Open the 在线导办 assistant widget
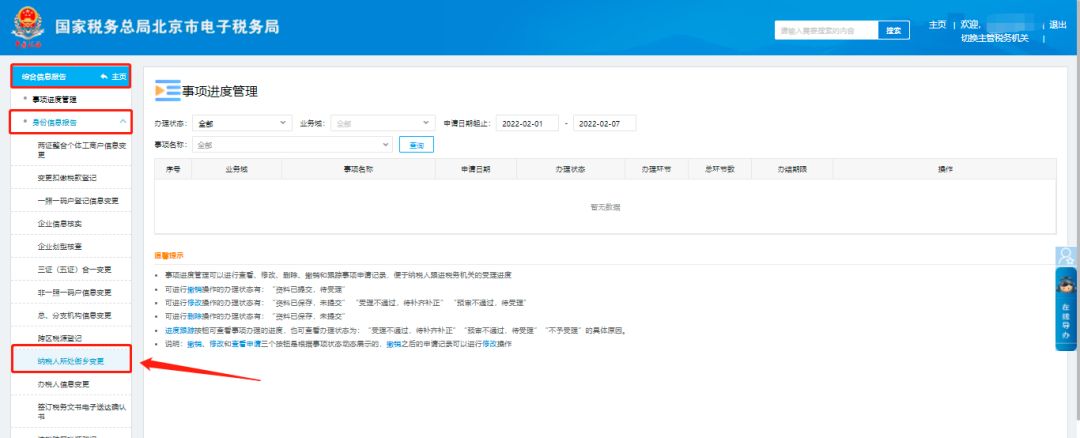Viewport: 1080px width, 438px height. [1066, 309]
